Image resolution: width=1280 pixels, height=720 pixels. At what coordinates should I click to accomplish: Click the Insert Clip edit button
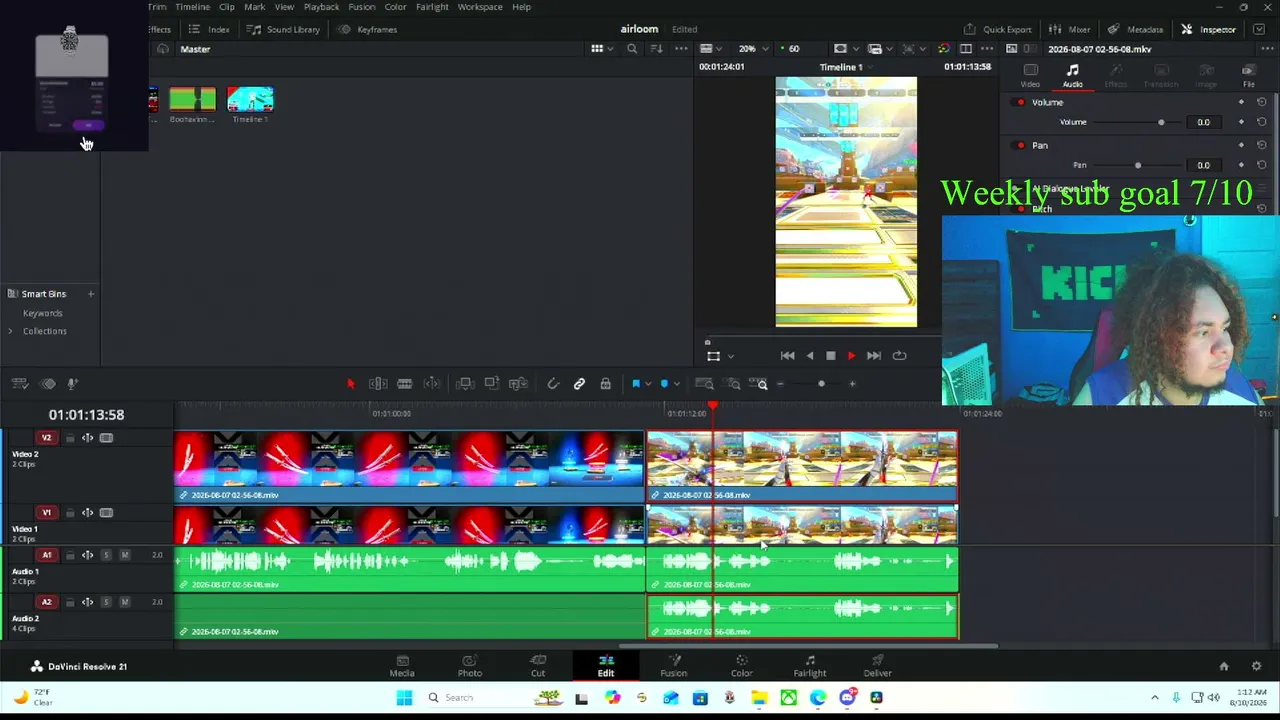[465, 384]
